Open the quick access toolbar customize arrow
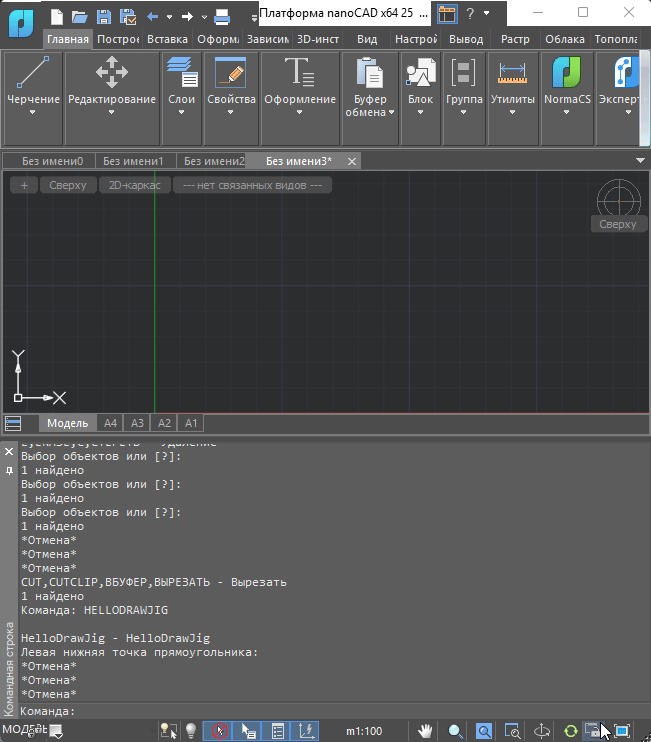This screenshot has height=742, width=651. point(254,18)
